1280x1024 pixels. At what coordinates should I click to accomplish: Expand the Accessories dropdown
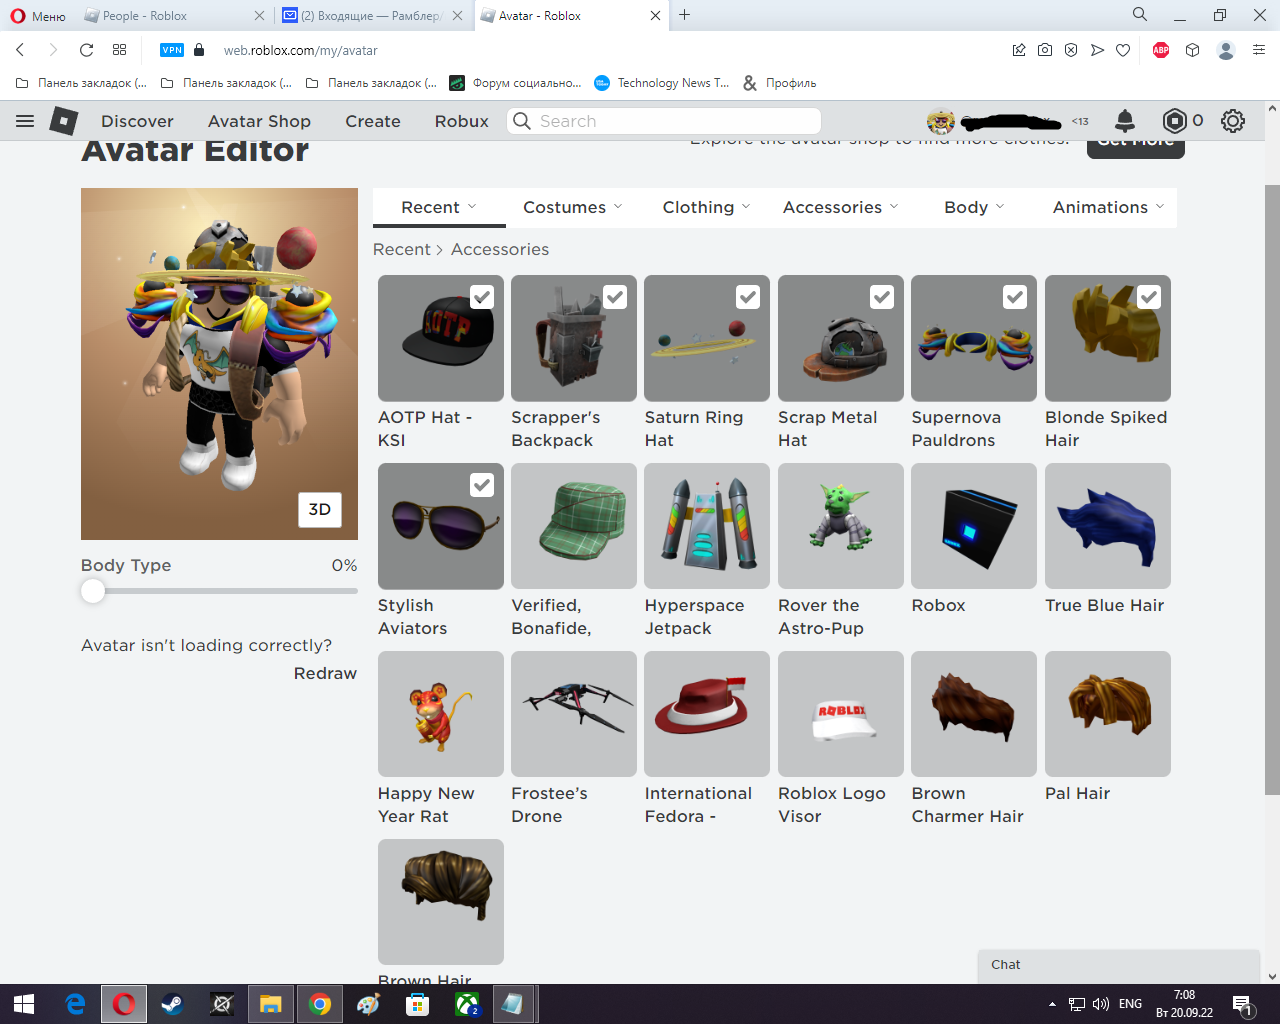pyautogui.click(x=841, y=207)
